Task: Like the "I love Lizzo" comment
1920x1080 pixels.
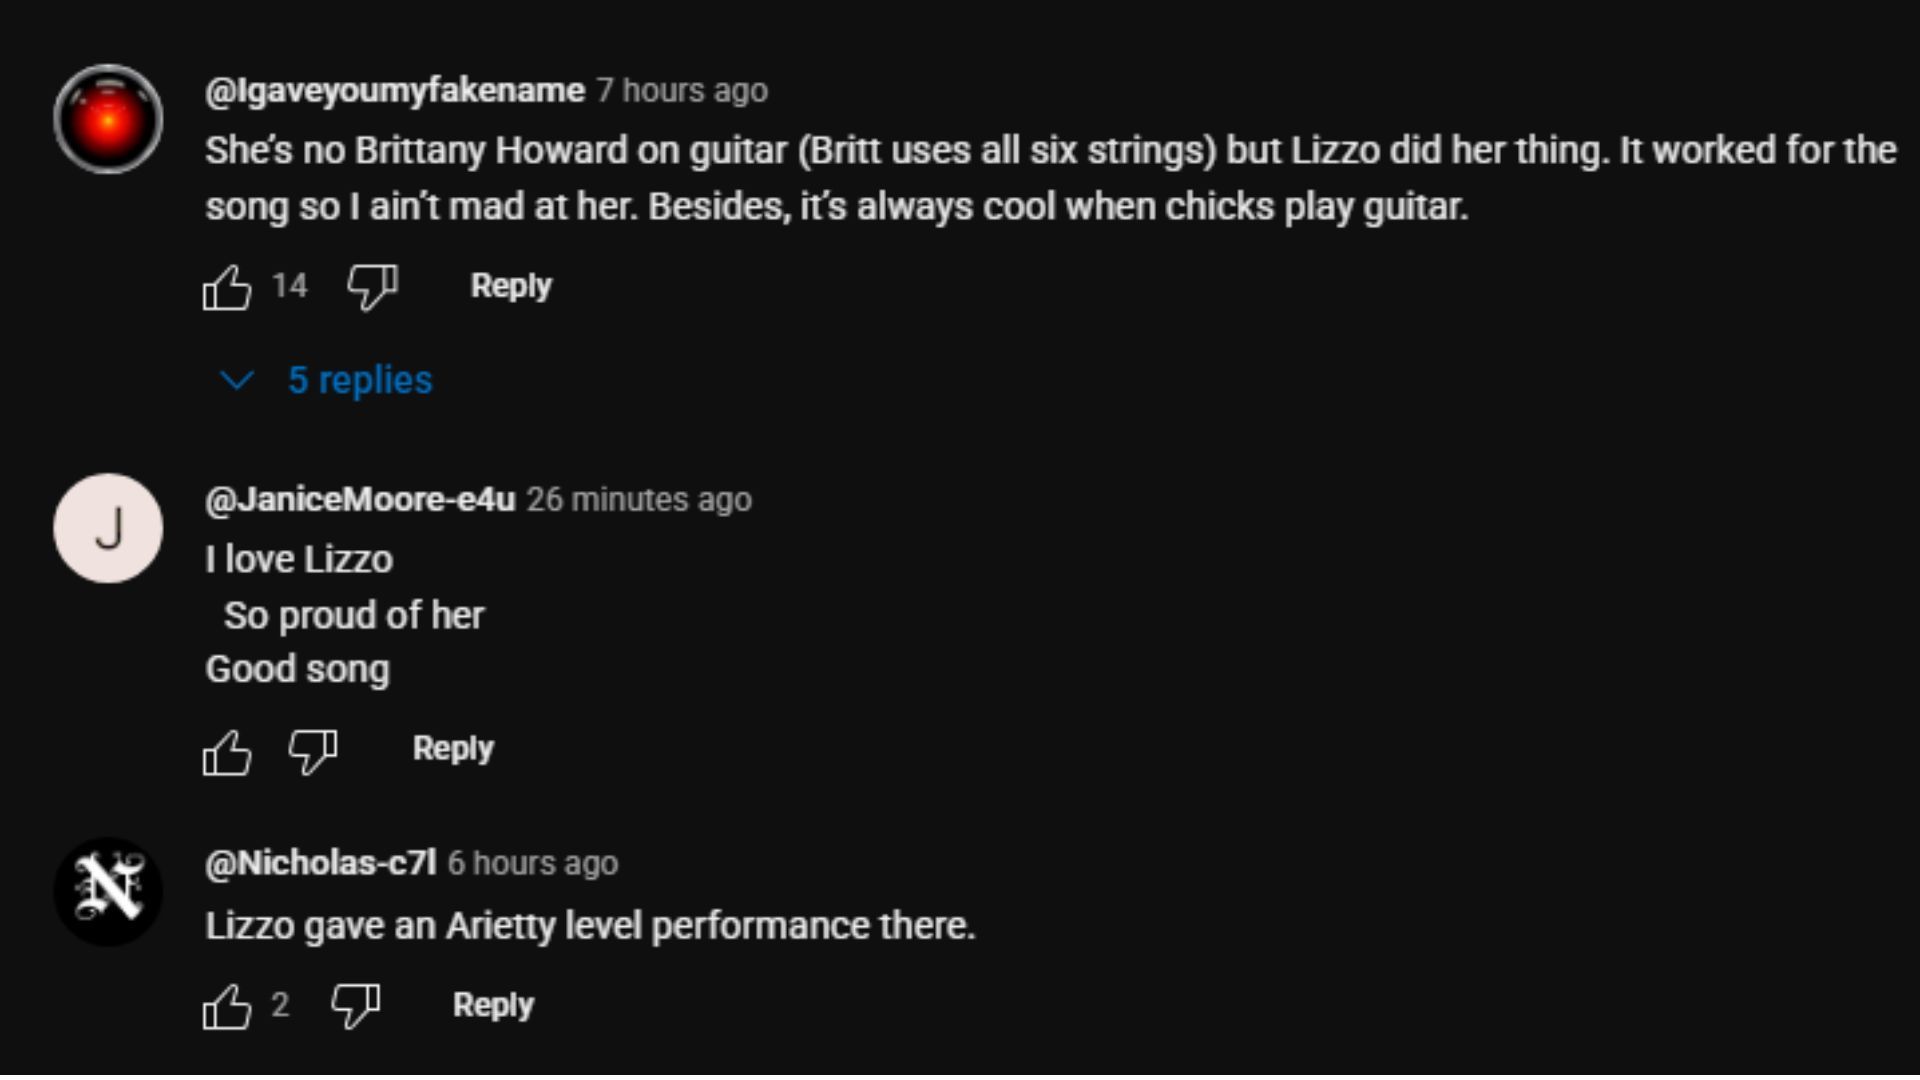Action: tap(227, 751)
